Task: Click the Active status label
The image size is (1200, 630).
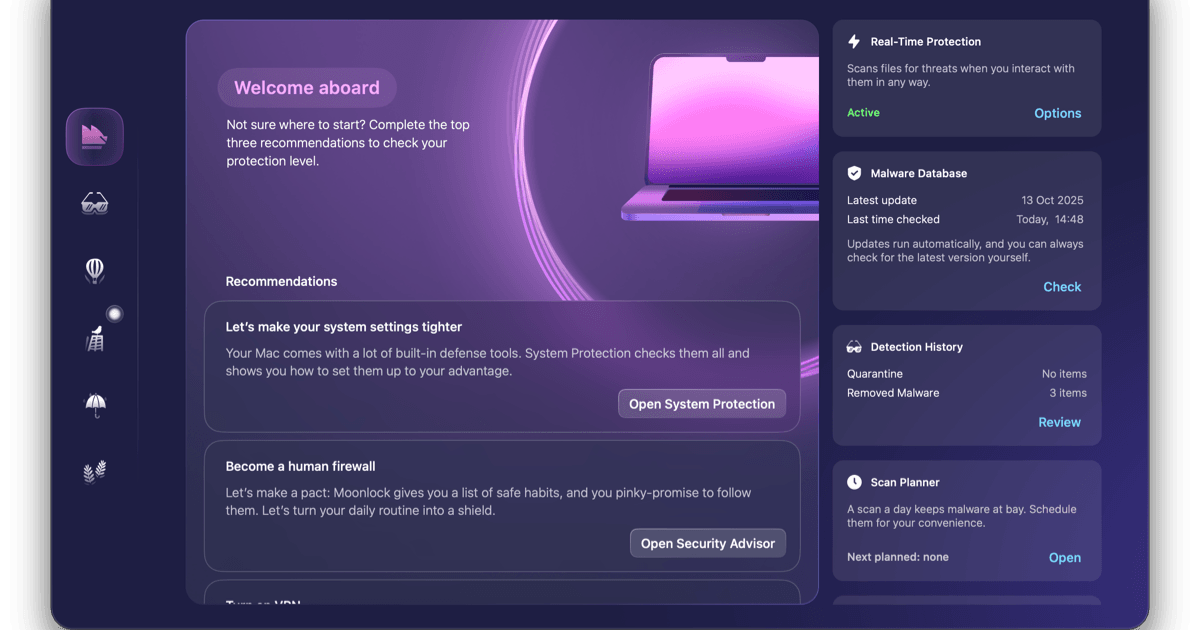Action: click(863, 113)
